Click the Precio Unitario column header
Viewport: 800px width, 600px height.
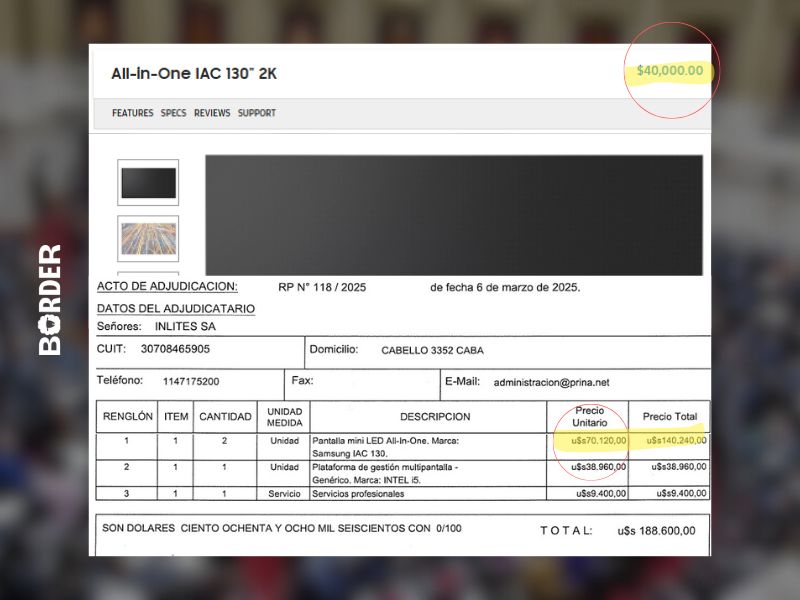point(589,417)
